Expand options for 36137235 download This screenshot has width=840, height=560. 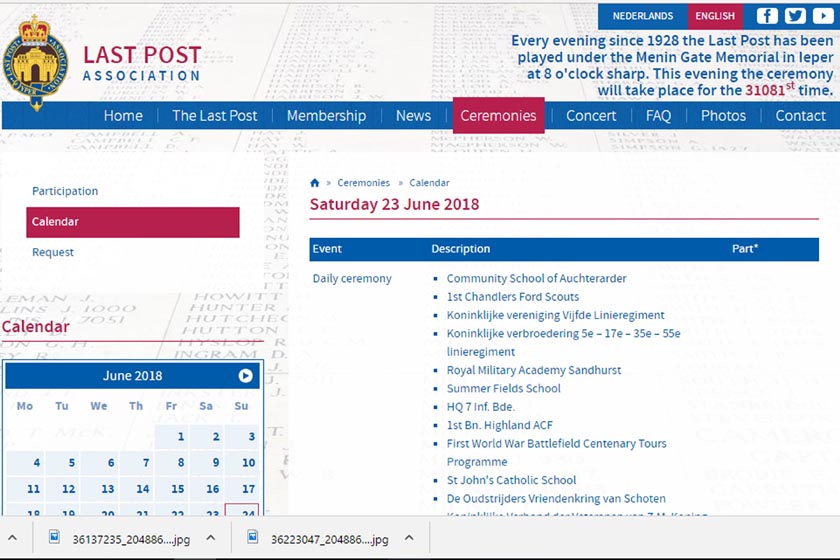pos(211,537)
